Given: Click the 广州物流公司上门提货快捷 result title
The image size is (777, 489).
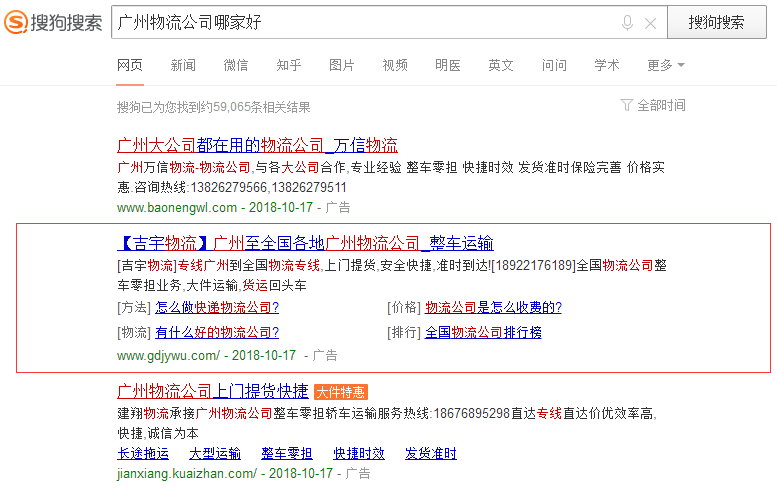Looking at the screenshot, I should [213, 390].
